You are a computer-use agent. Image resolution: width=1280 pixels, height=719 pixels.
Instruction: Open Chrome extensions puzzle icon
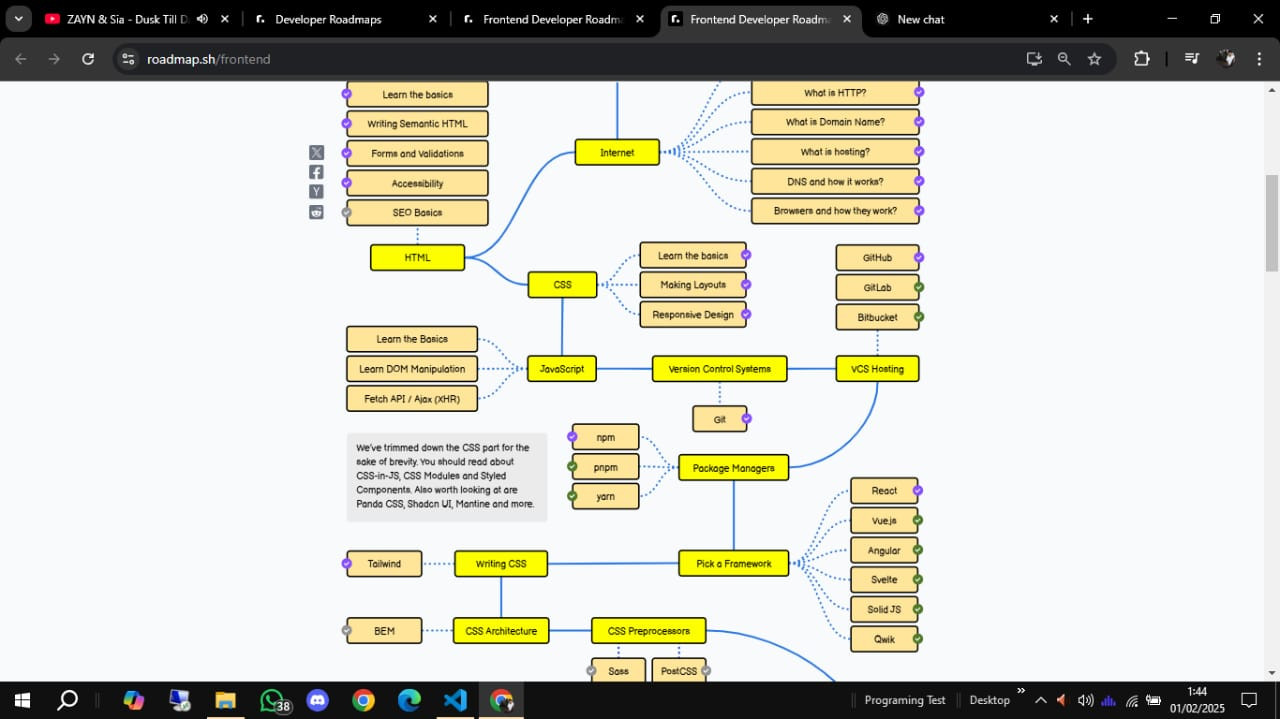tap(1141, 59)
